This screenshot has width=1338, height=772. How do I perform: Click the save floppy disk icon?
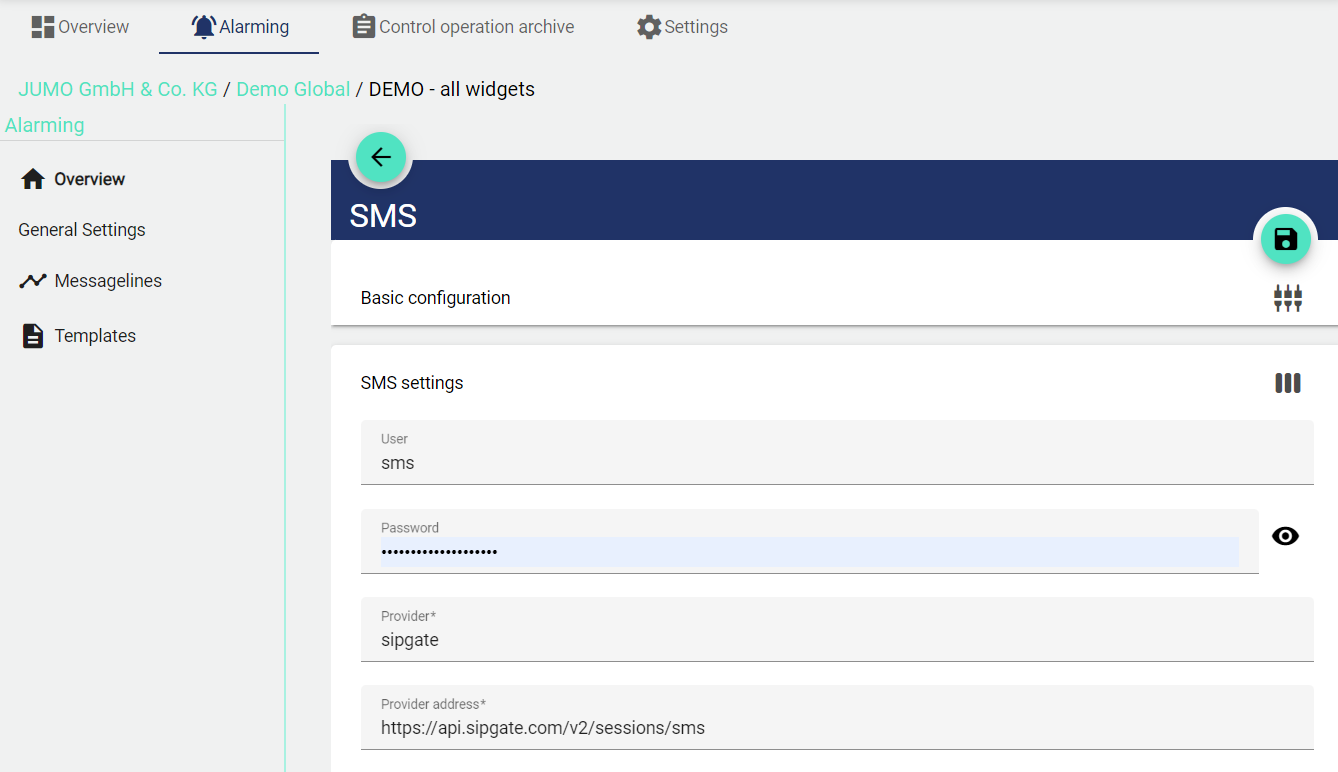[x=1285, y=239]
